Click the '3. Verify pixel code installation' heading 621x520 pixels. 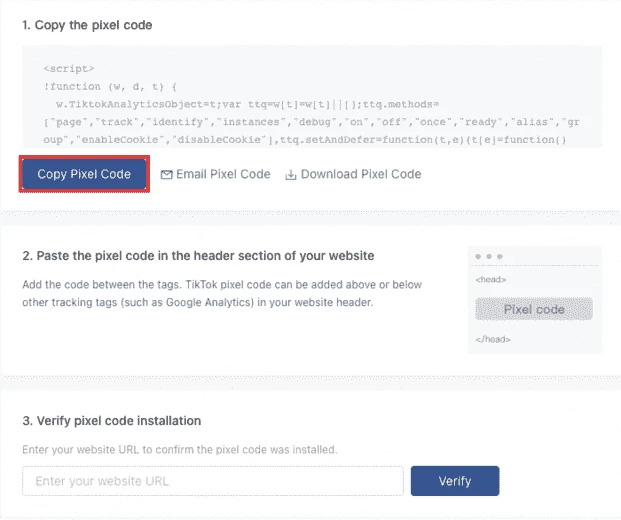point(112,421)
